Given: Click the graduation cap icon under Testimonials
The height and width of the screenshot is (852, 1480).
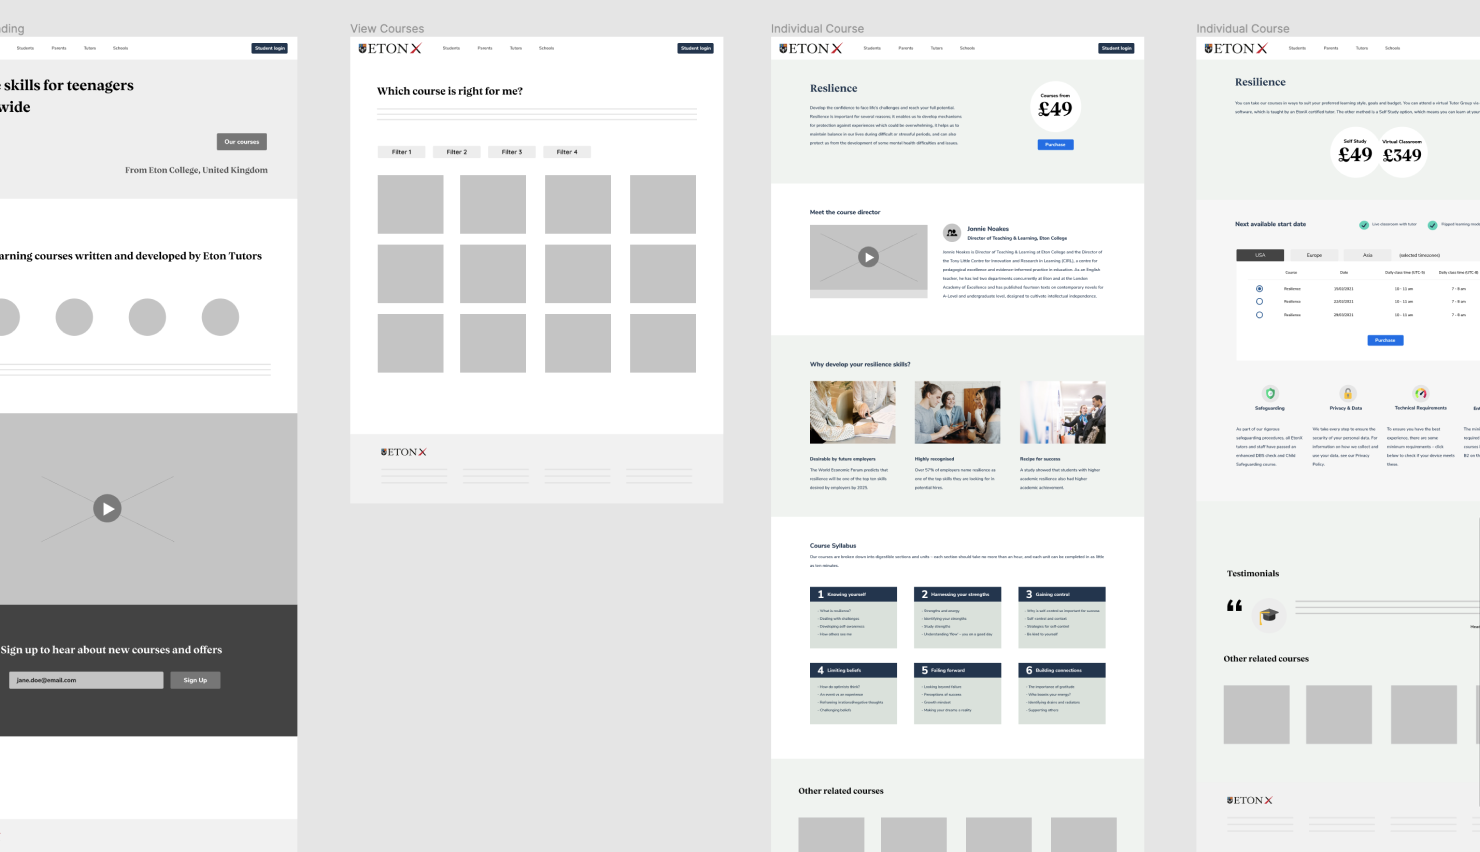Looking at the screenshot, I should tap(1268, 616).
